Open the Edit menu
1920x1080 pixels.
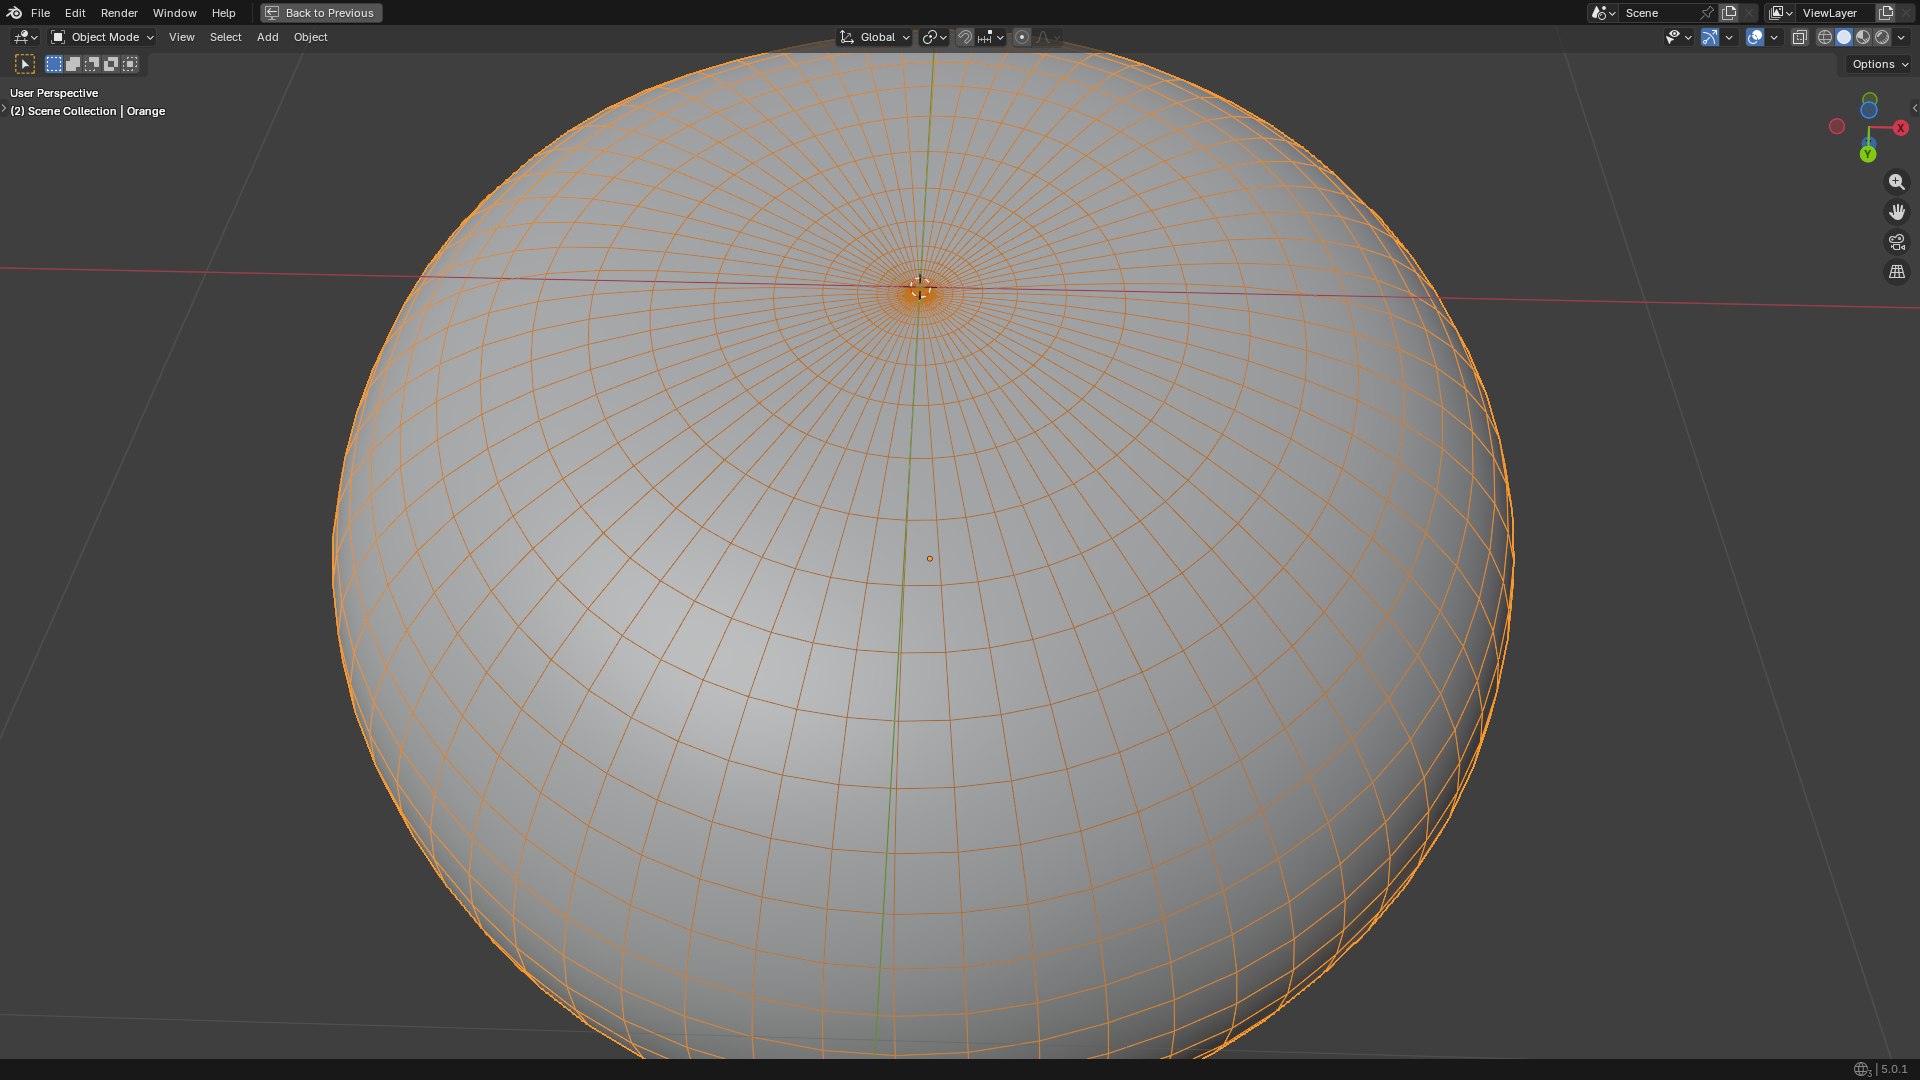pos(75,13)
